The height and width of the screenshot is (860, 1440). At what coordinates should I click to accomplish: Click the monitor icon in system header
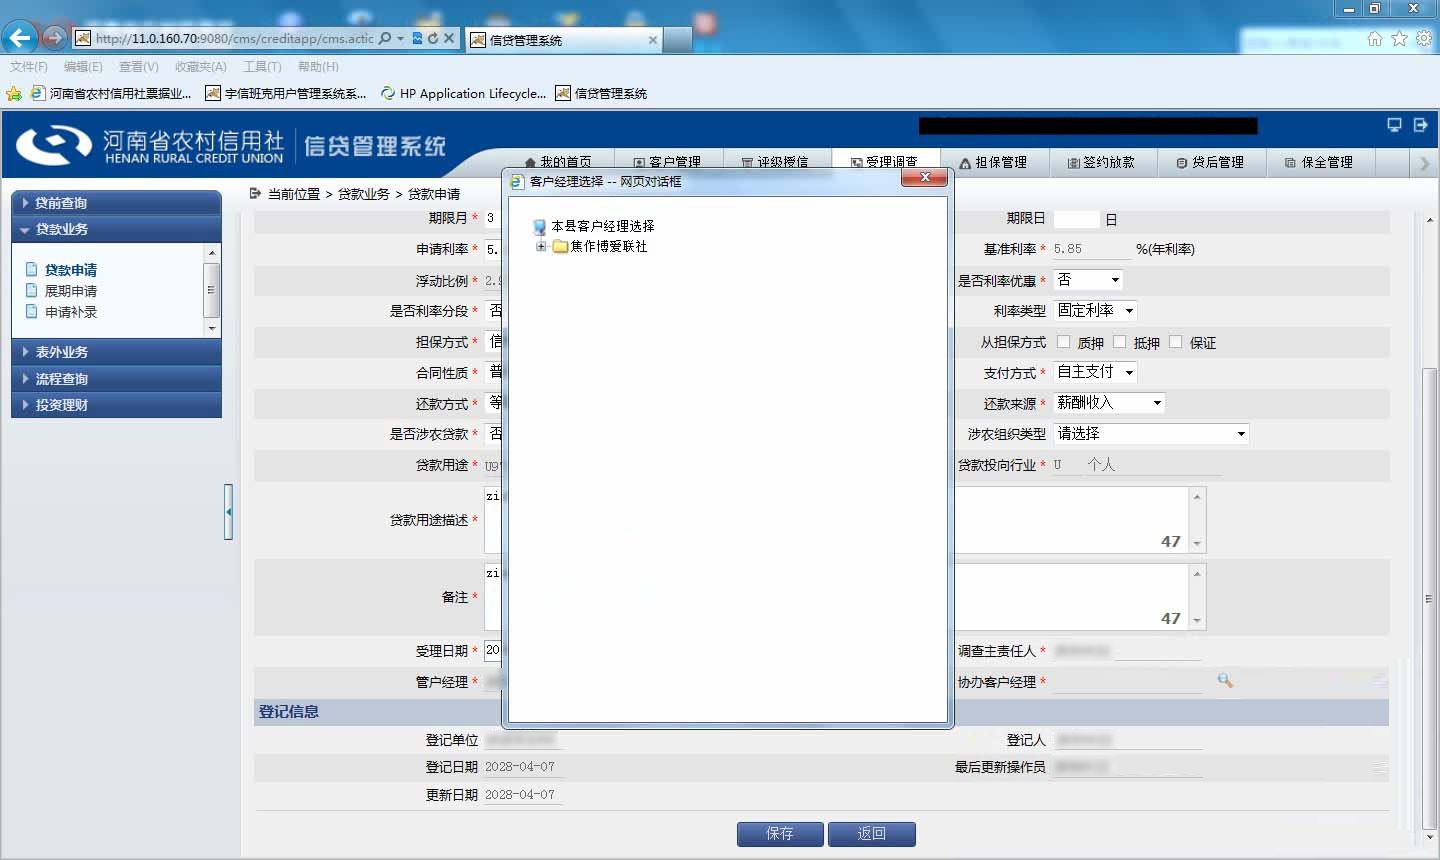1394,125
